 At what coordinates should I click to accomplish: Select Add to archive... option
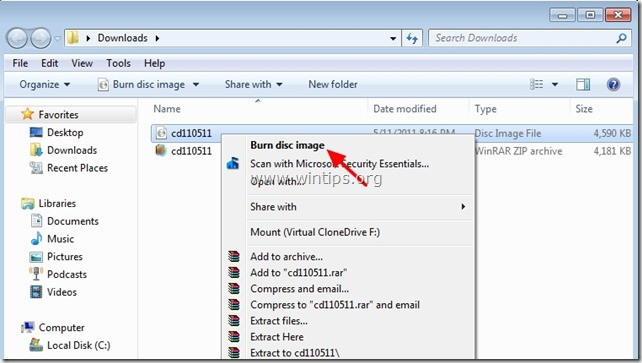click(286, 257)
